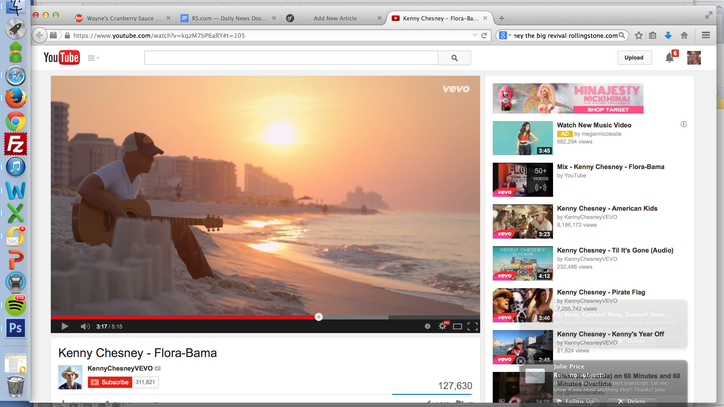Mute the video volume speaker
This screenshot has width=724, height=407.
(85, 326)
